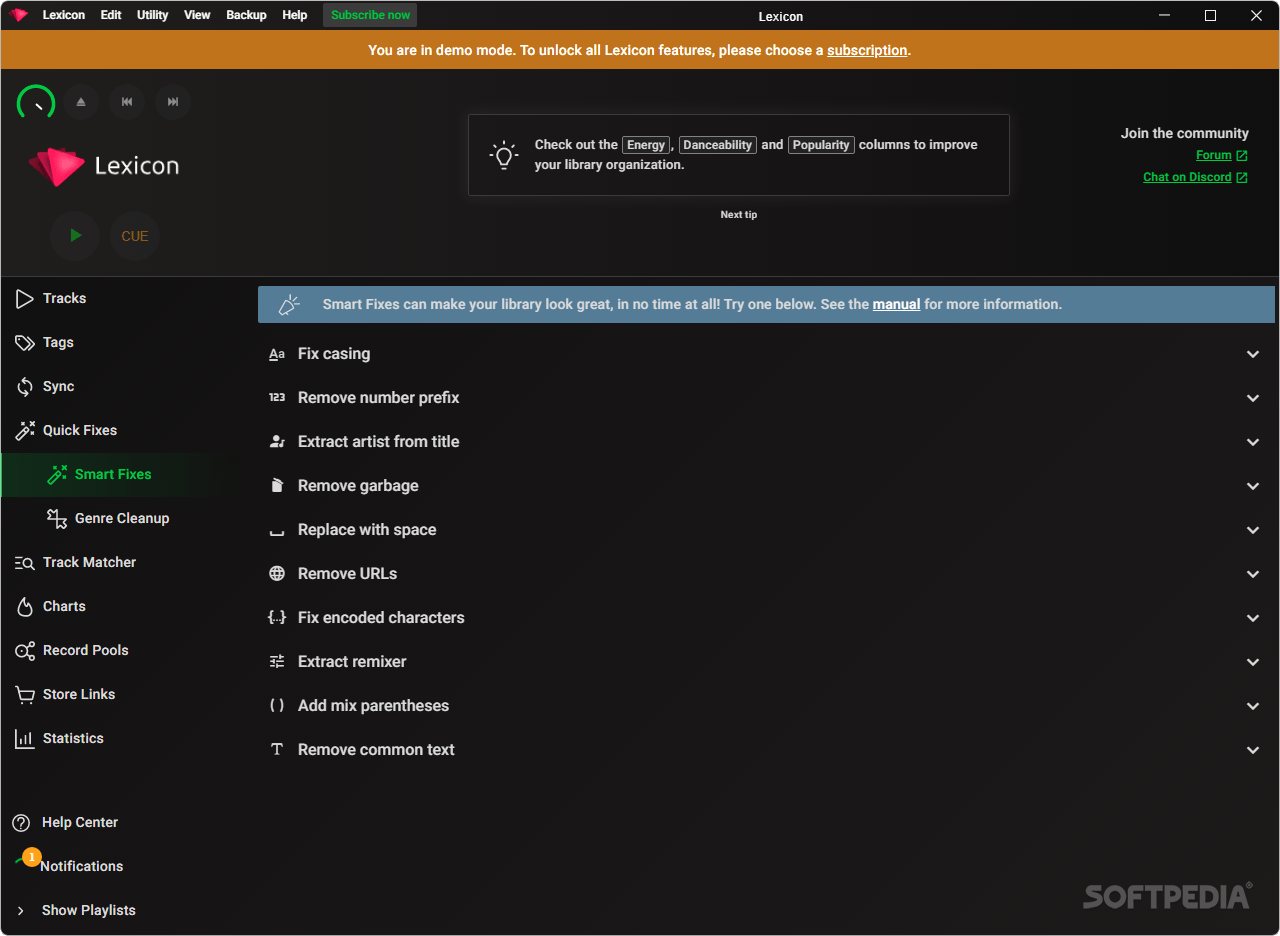Expand Remove common text chevron
The height and width of the screenshot is (936, 1280).
pos(1253,750)
